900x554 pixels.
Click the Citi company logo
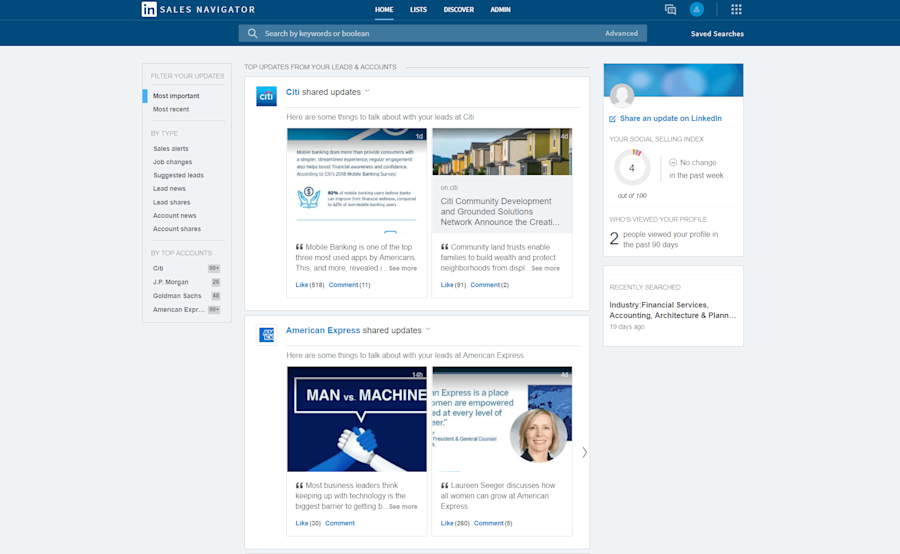point(266,96)
